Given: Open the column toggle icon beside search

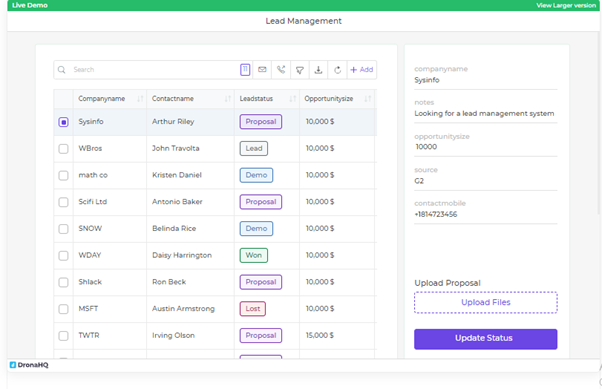Looking at the screenshot, I should click(245, 70).
